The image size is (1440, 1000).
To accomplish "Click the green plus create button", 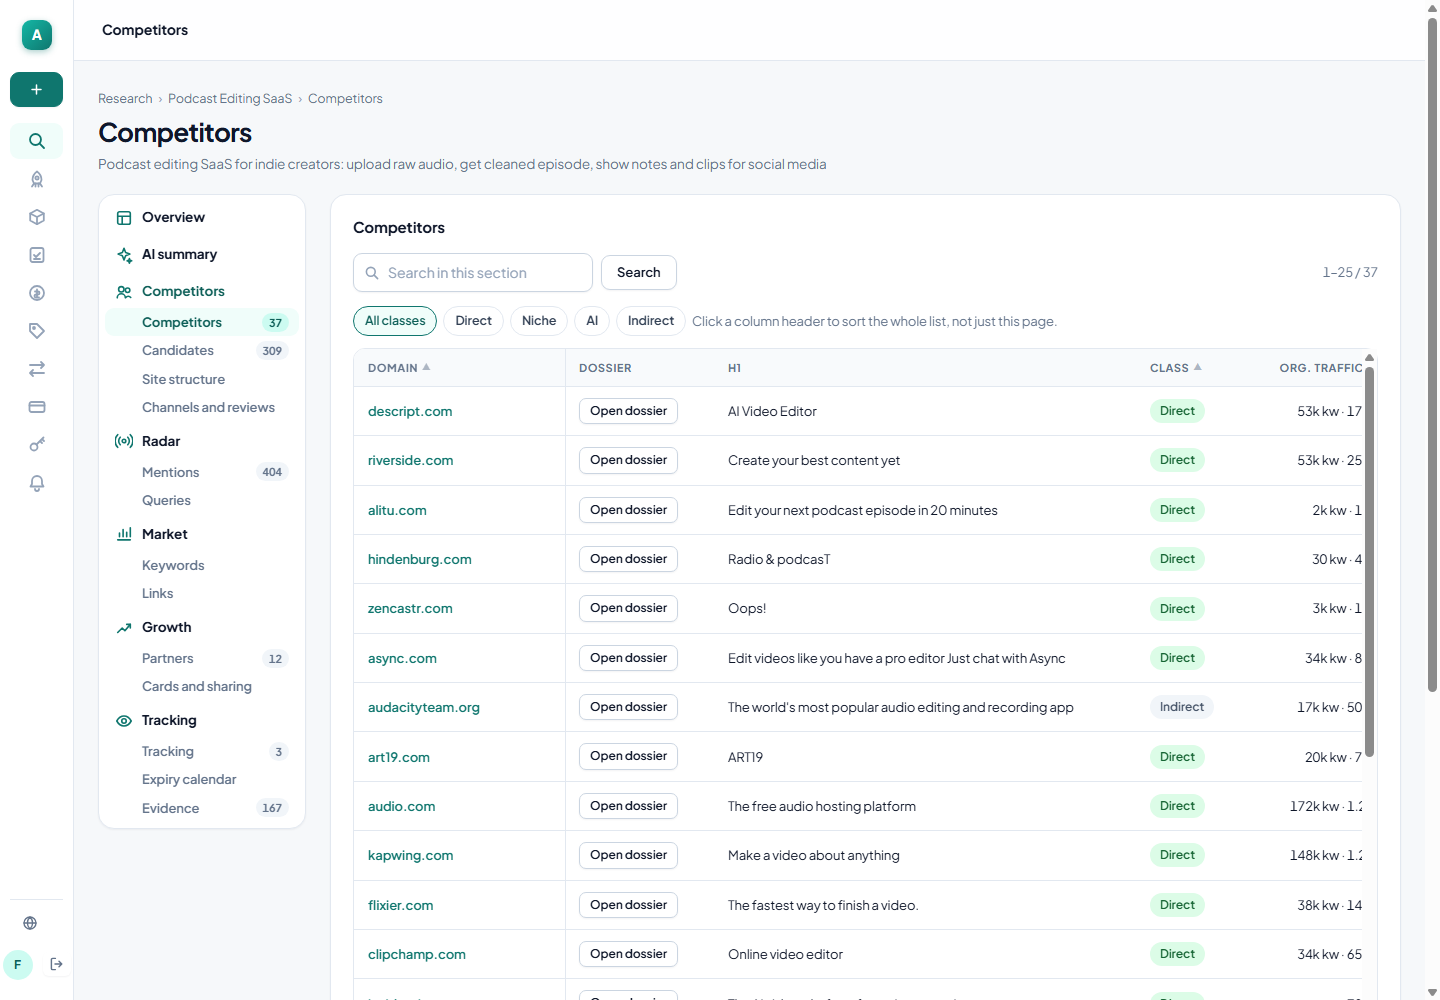I will (x=36, y=90).
